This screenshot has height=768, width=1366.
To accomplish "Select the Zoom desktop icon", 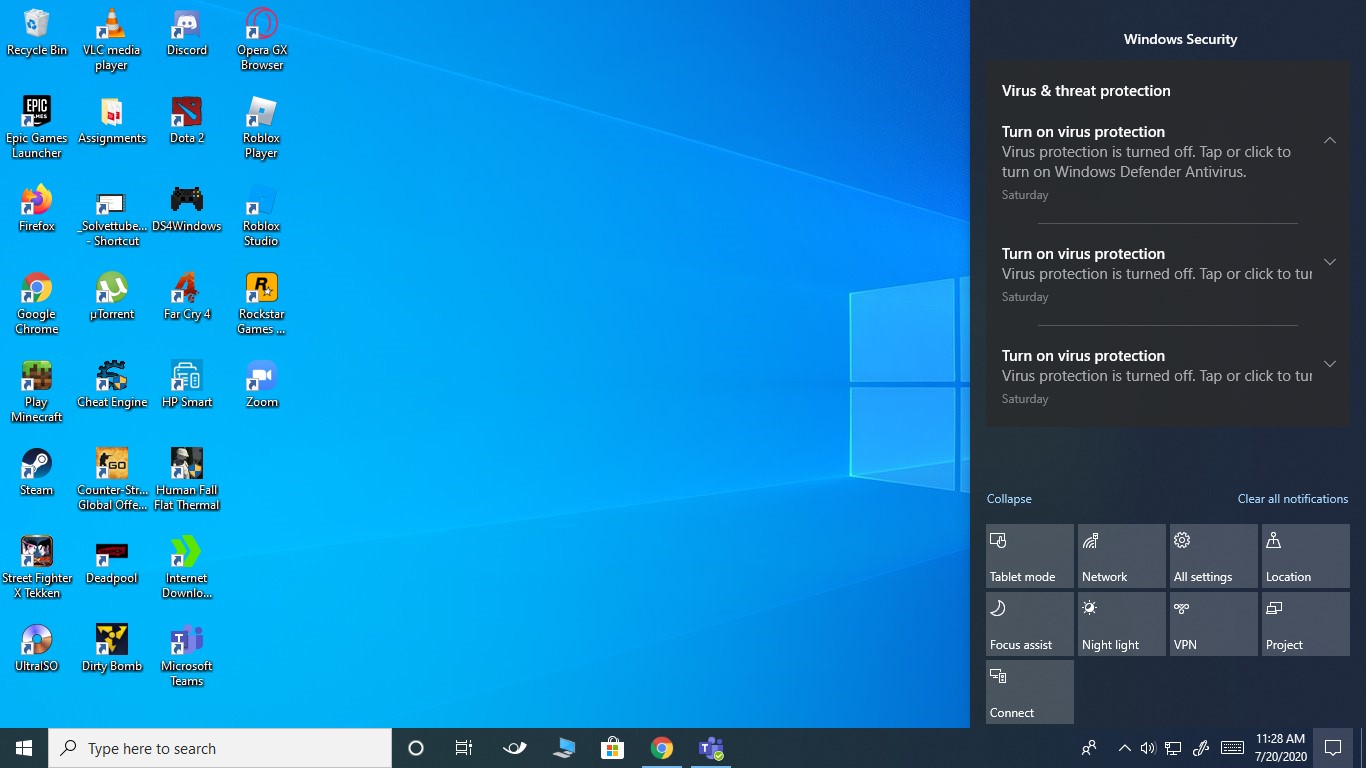I will point(261,385).
